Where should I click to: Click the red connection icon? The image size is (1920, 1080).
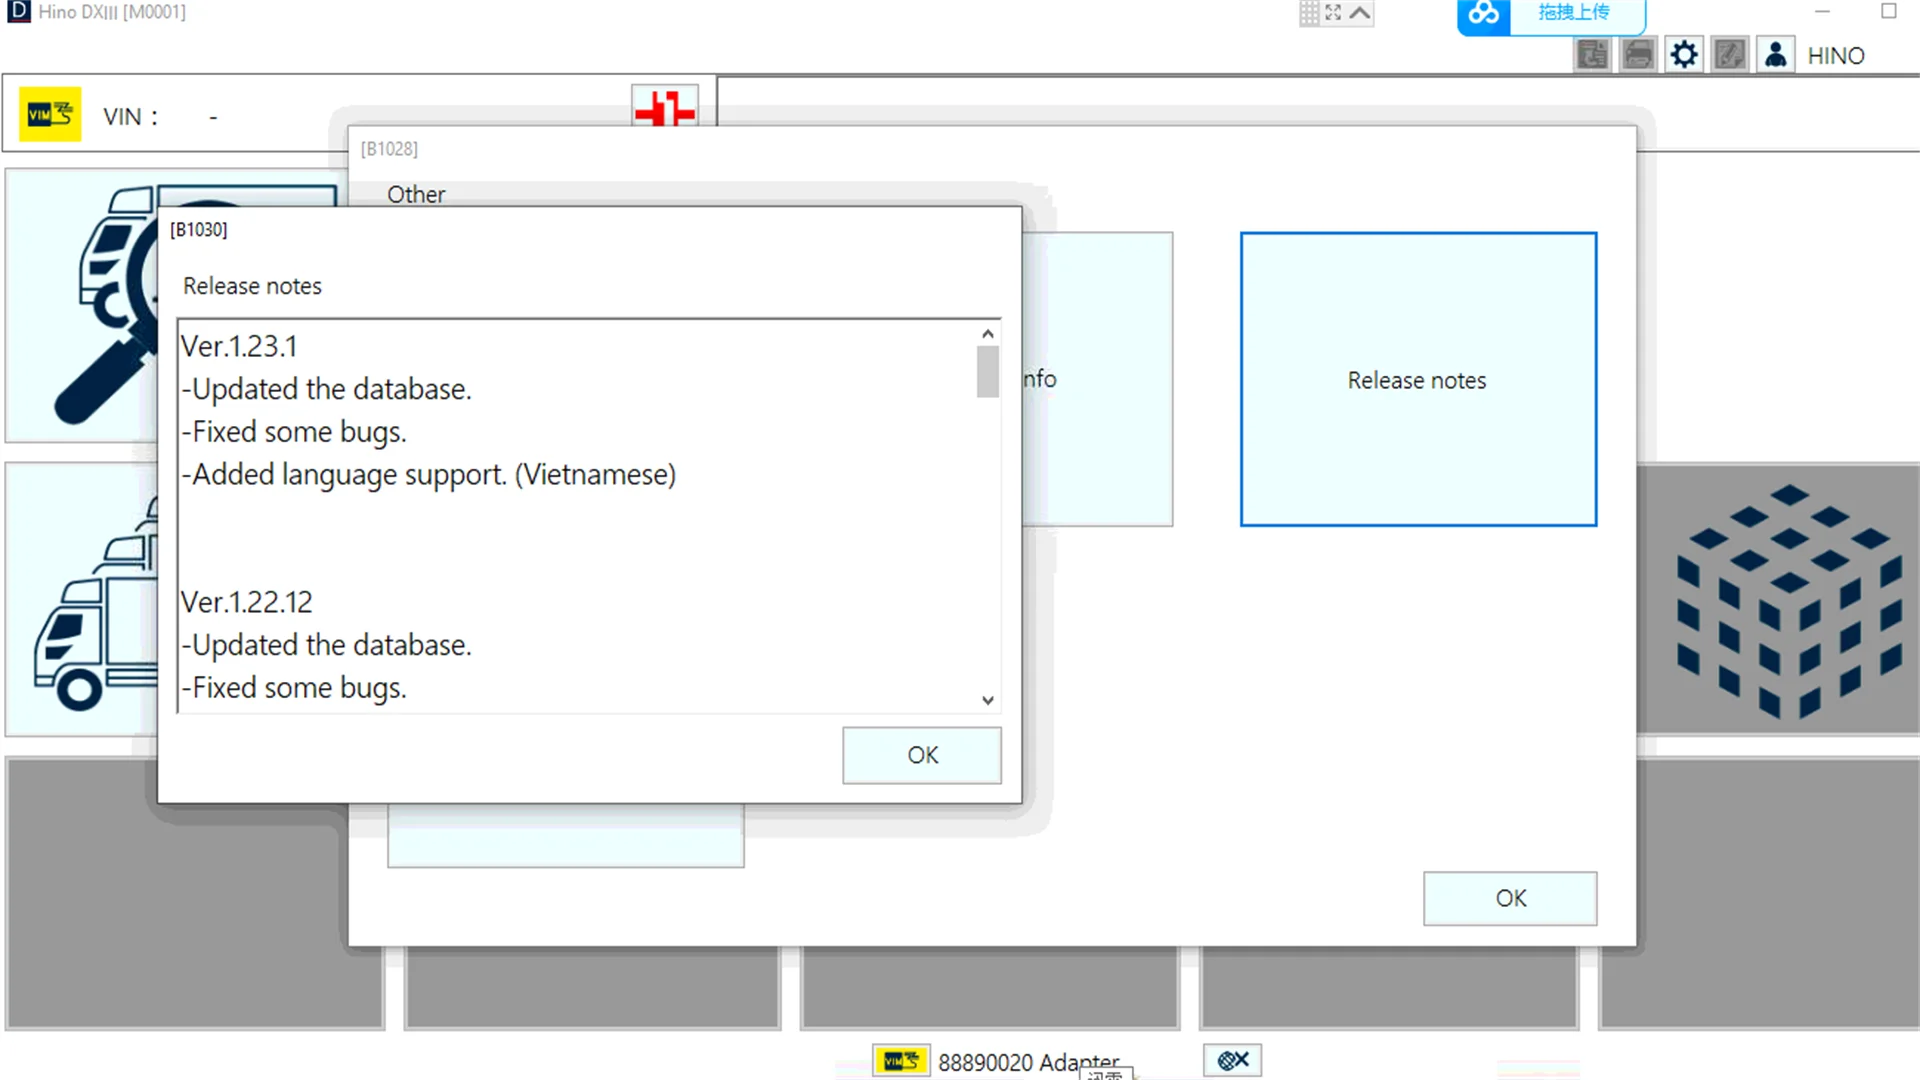tap(665, 107)
